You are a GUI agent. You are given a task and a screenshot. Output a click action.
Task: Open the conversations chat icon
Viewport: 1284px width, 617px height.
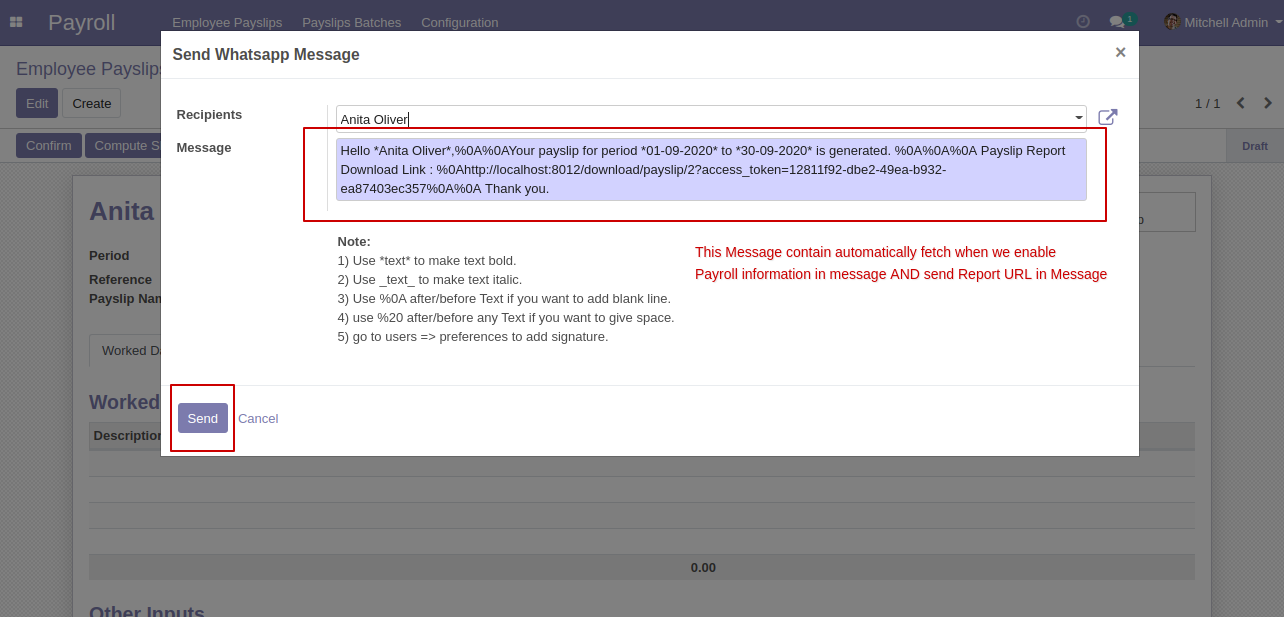coord(1118,22)
